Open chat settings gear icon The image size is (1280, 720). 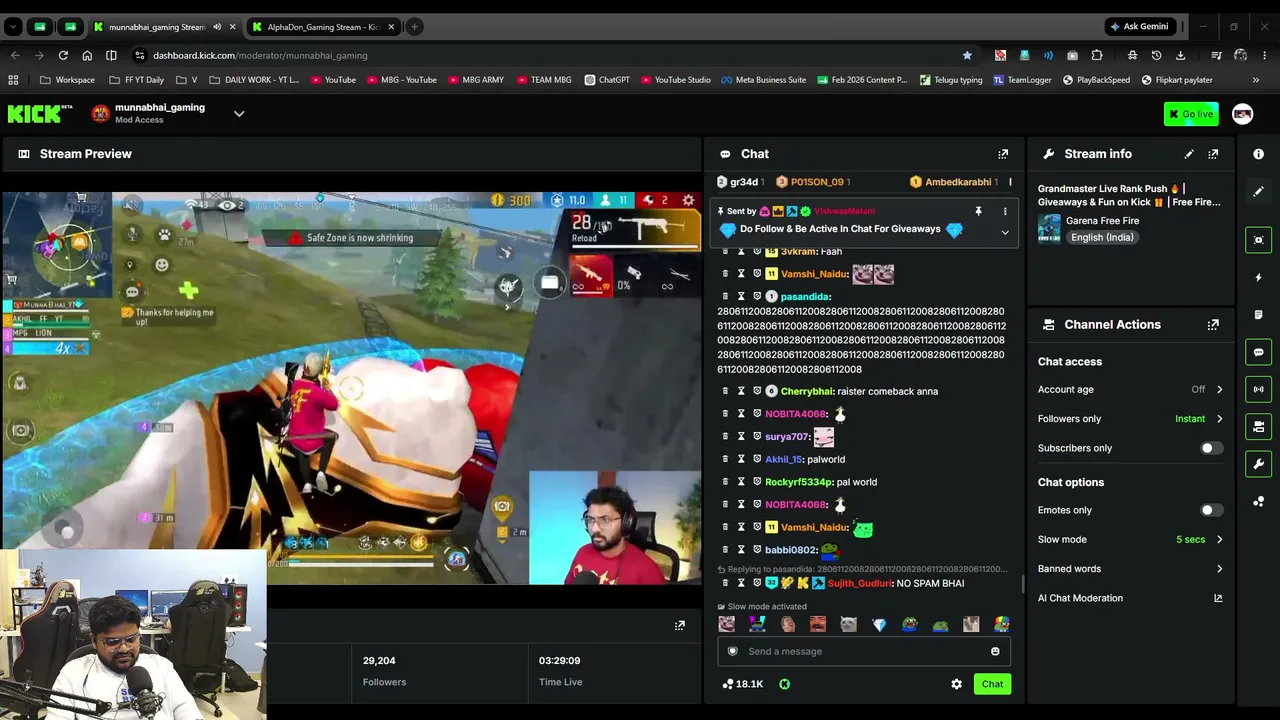coord(956,684)
